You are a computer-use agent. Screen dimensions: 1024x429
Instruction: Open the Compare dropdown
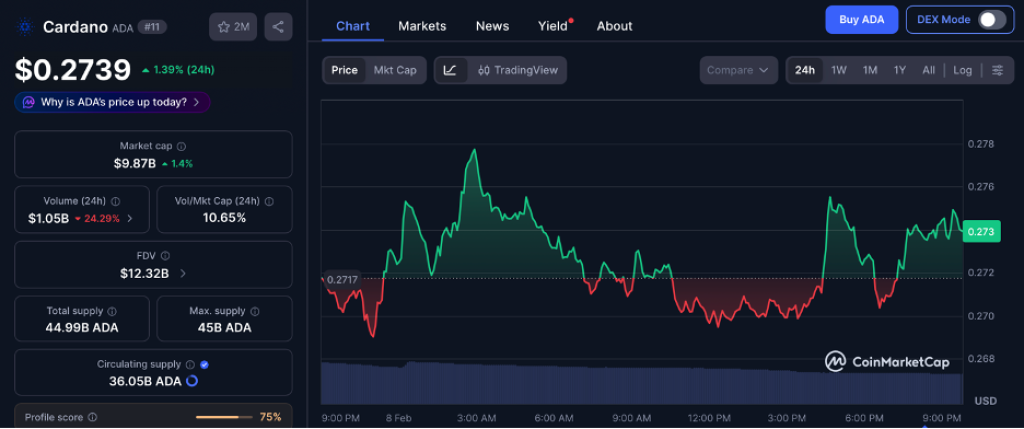tap(738, 70)
